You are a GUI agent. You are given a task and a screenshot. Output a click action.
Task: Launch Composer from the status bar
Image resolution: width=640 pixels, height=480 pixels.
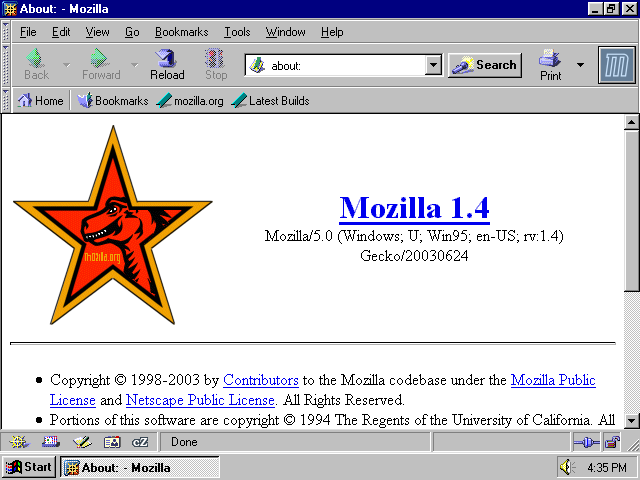81,442
